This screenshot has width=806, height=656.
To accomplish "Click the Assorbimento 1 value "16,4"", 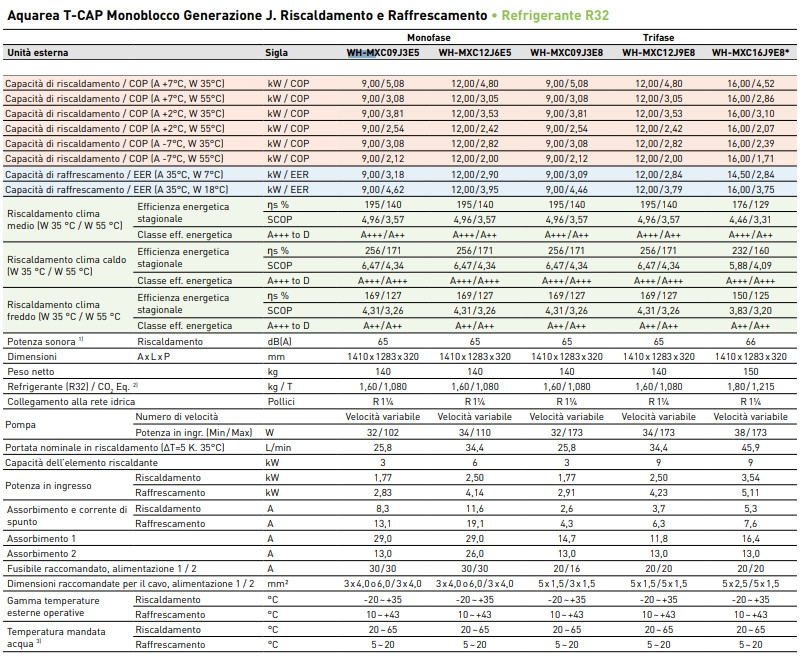I will pyautogui.click(x=750, y=538).
